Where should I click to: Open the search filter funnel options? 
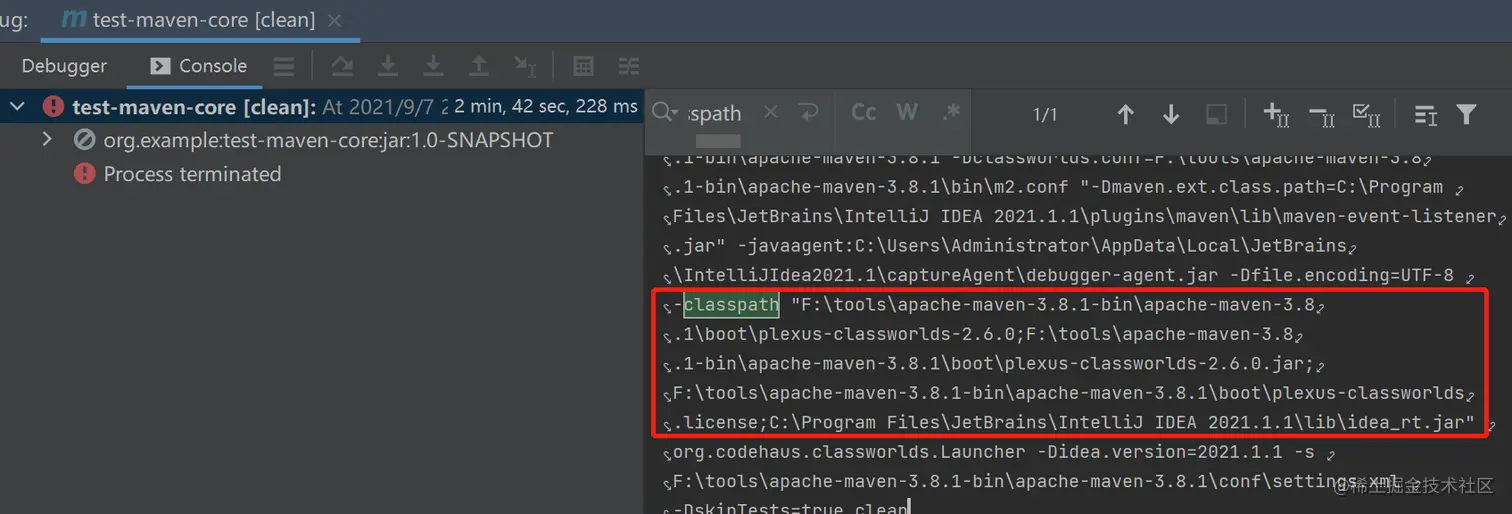(x=1466, y=114)
